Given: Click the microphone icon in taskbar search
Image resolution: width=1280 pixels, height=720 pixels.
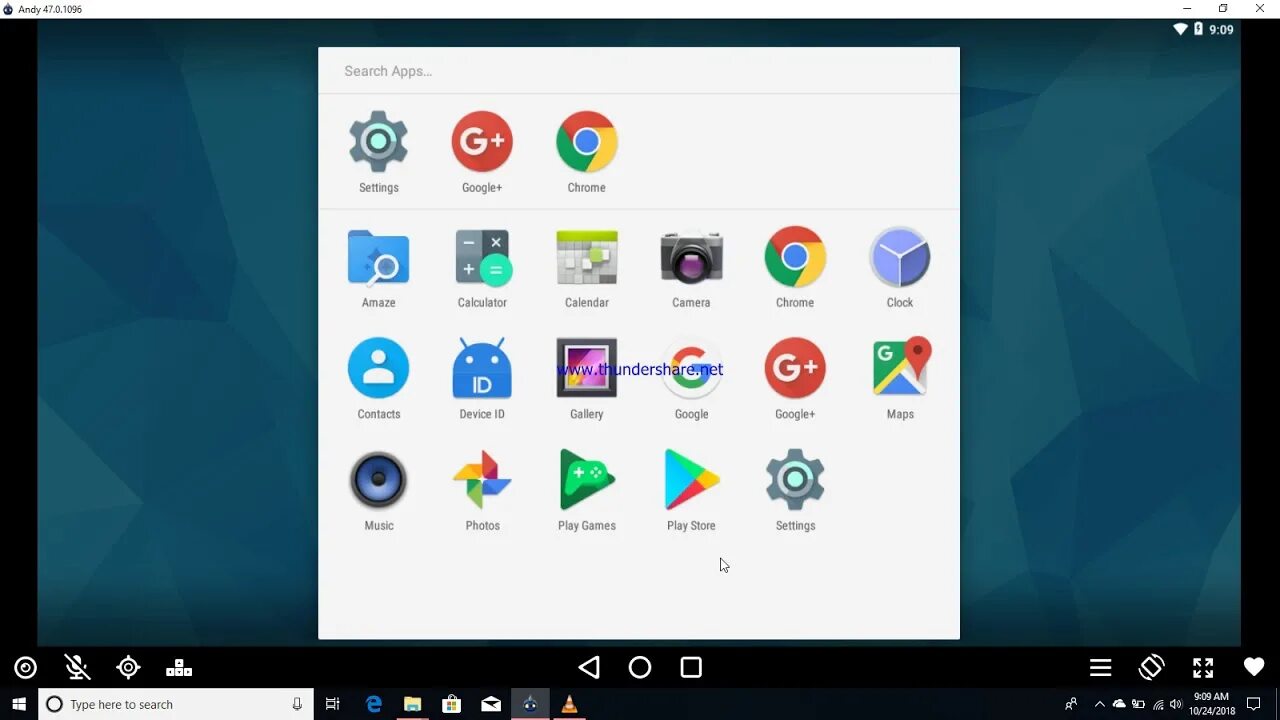Looking at the screenshot, I should (297, 704).
